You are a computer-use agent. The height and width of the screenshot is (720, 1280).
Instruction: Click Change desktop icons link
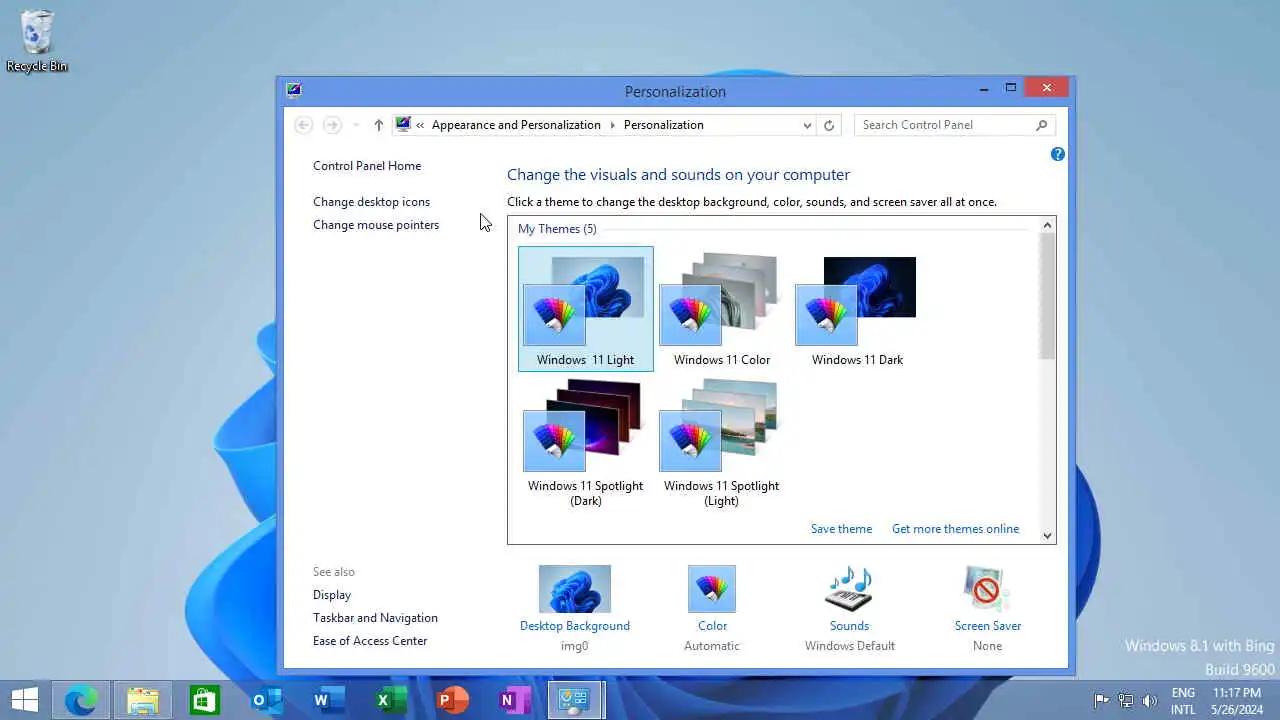371,202
